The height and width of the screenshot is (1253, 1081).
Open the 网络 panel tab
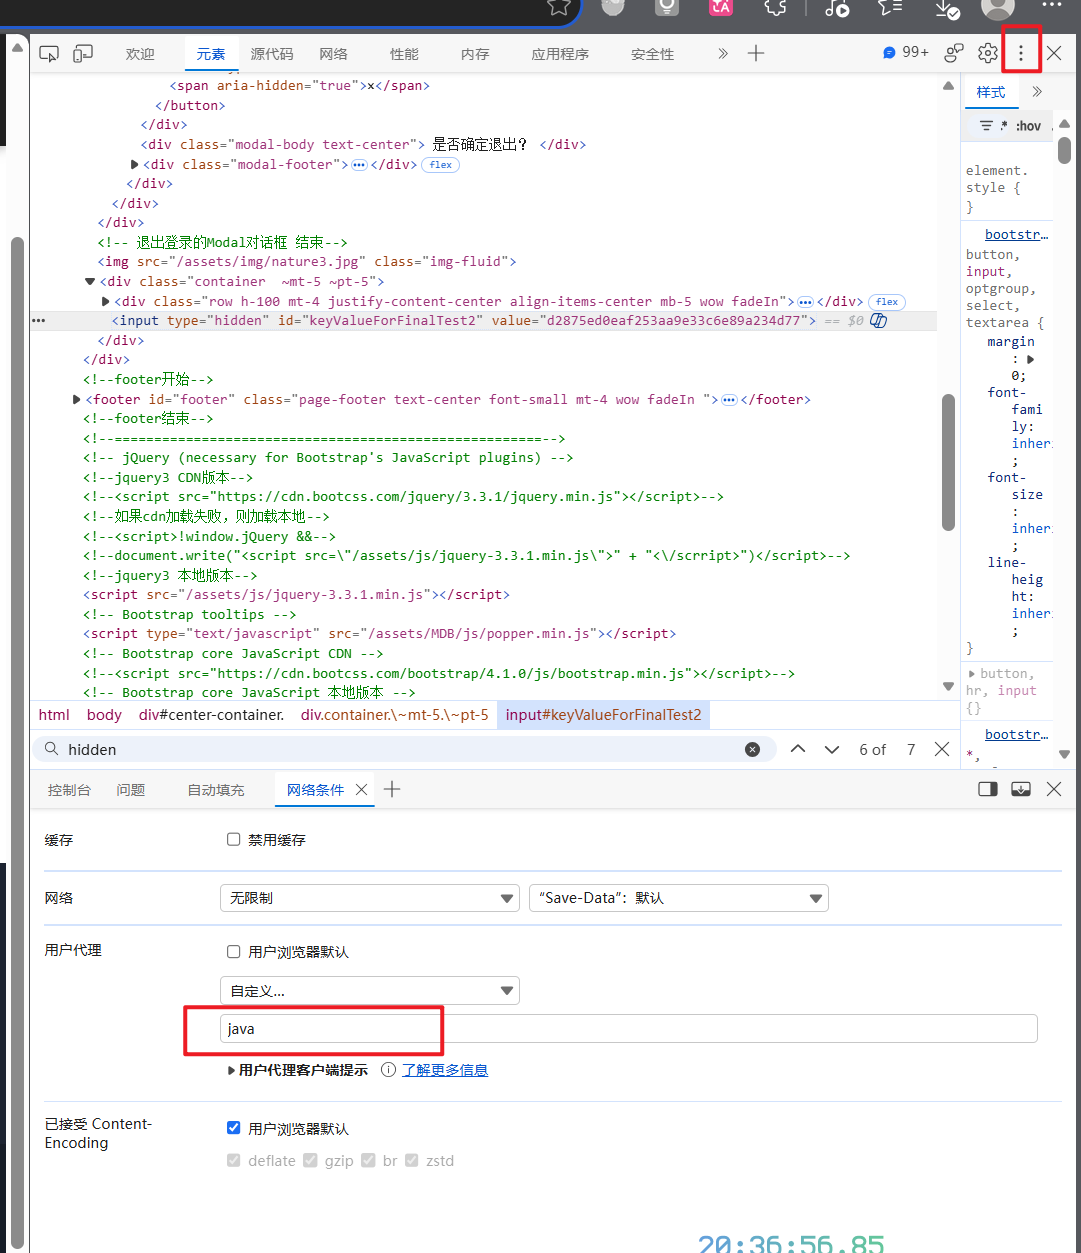click(x=334, y=54)
